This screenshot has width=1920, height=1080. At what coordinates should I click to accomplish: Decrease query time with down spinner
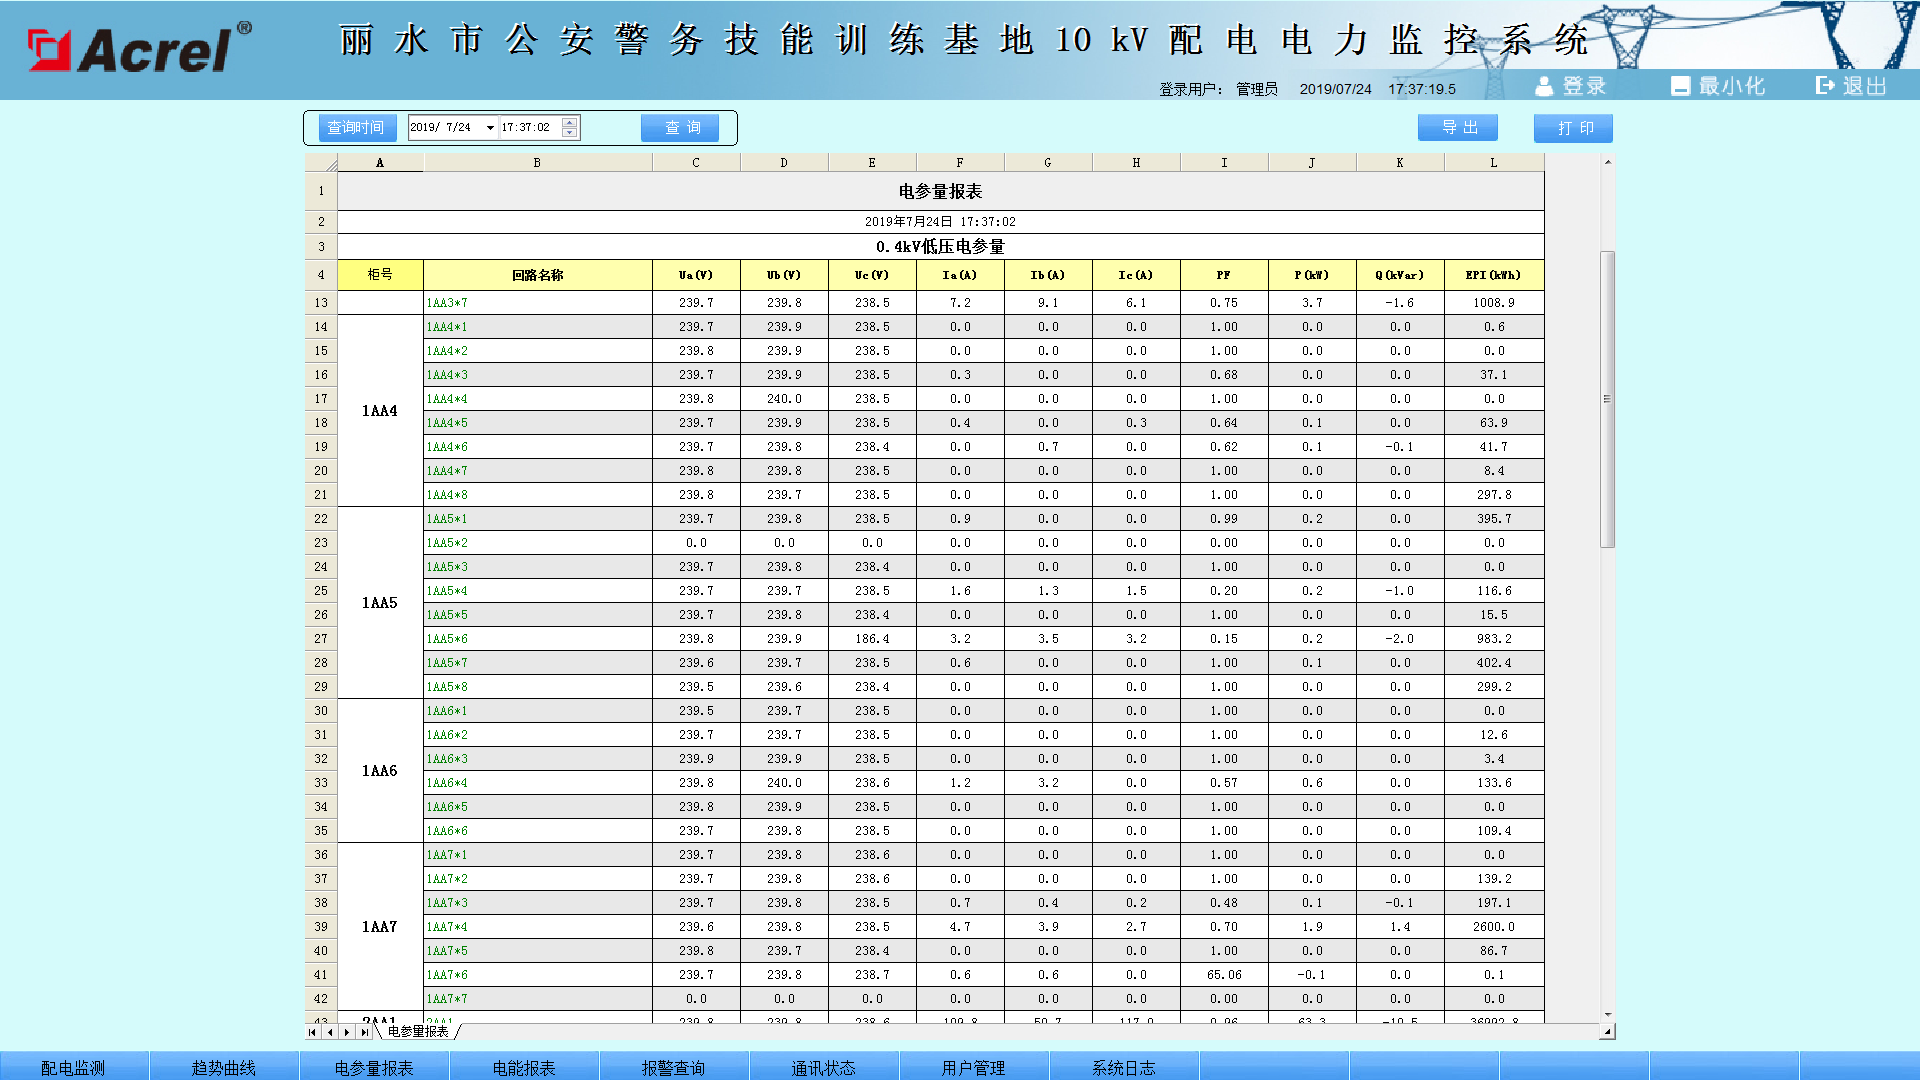[x=569, y=133]
